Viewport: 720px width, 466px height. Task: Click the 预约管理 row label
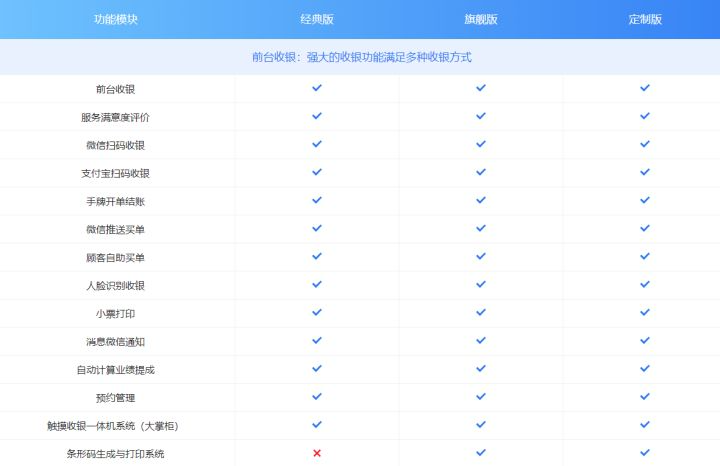[115, 398]
